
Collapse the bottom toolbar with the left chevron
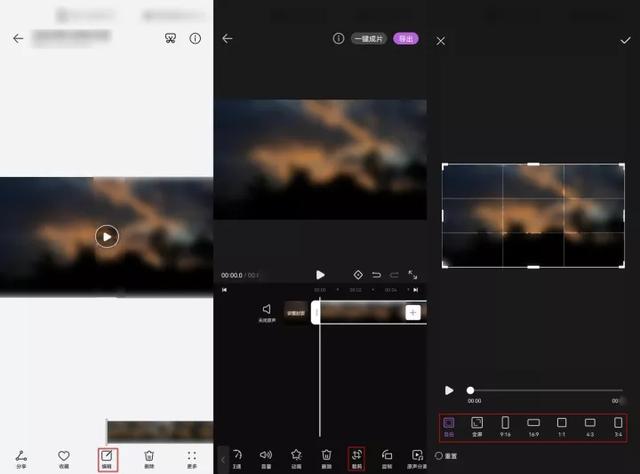coord(222,460)
